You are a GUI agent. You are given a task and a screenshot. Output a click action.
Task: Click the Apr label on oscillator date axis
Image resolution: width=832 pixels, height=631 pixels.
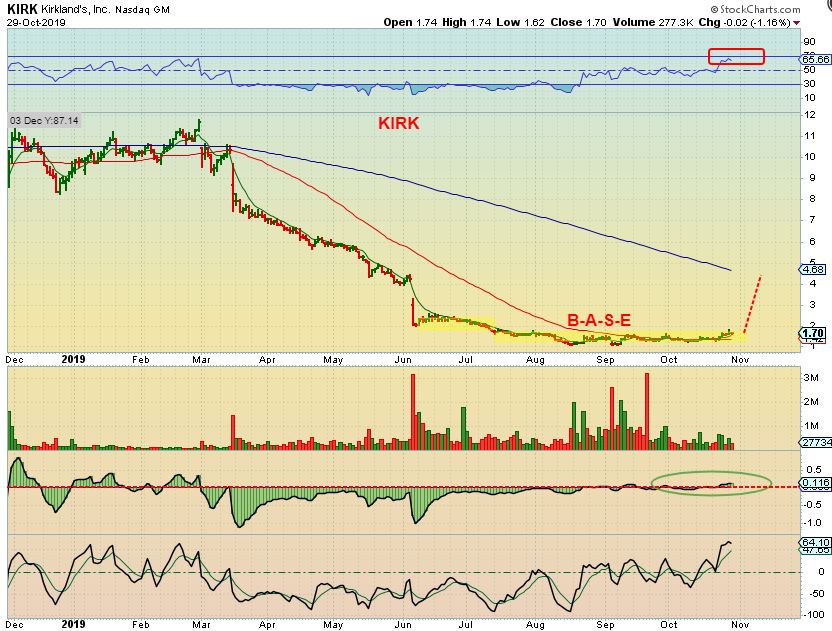267,625
